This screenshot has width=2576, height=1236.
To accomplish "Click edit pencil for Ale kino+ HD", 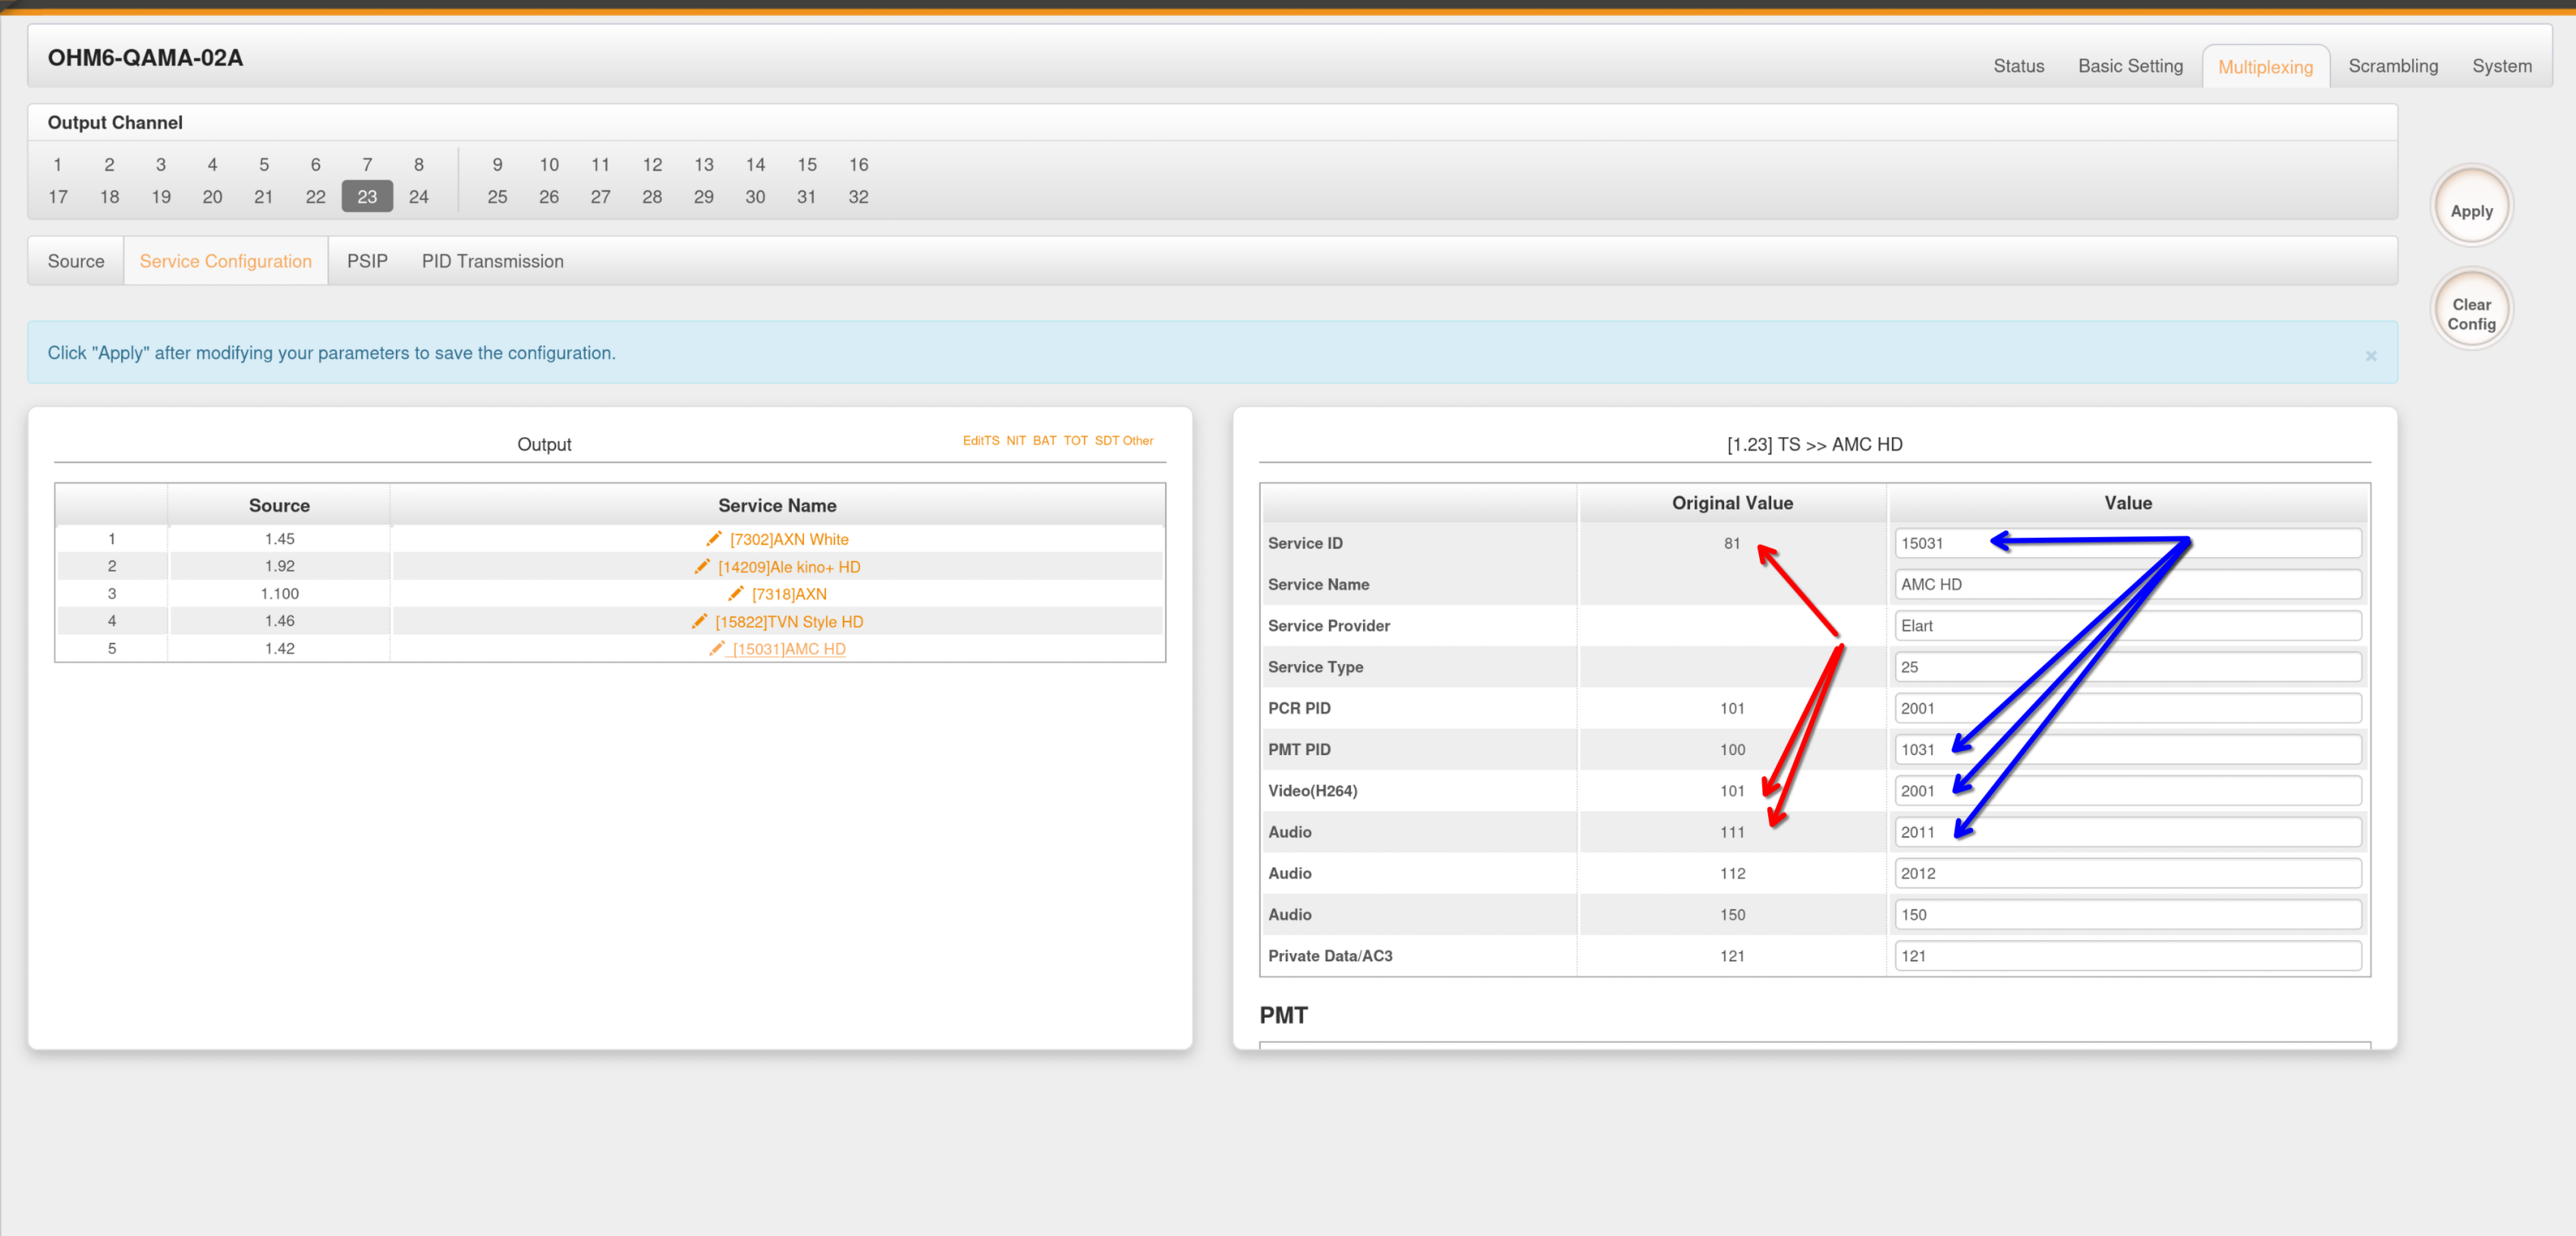I will [702, 567].
